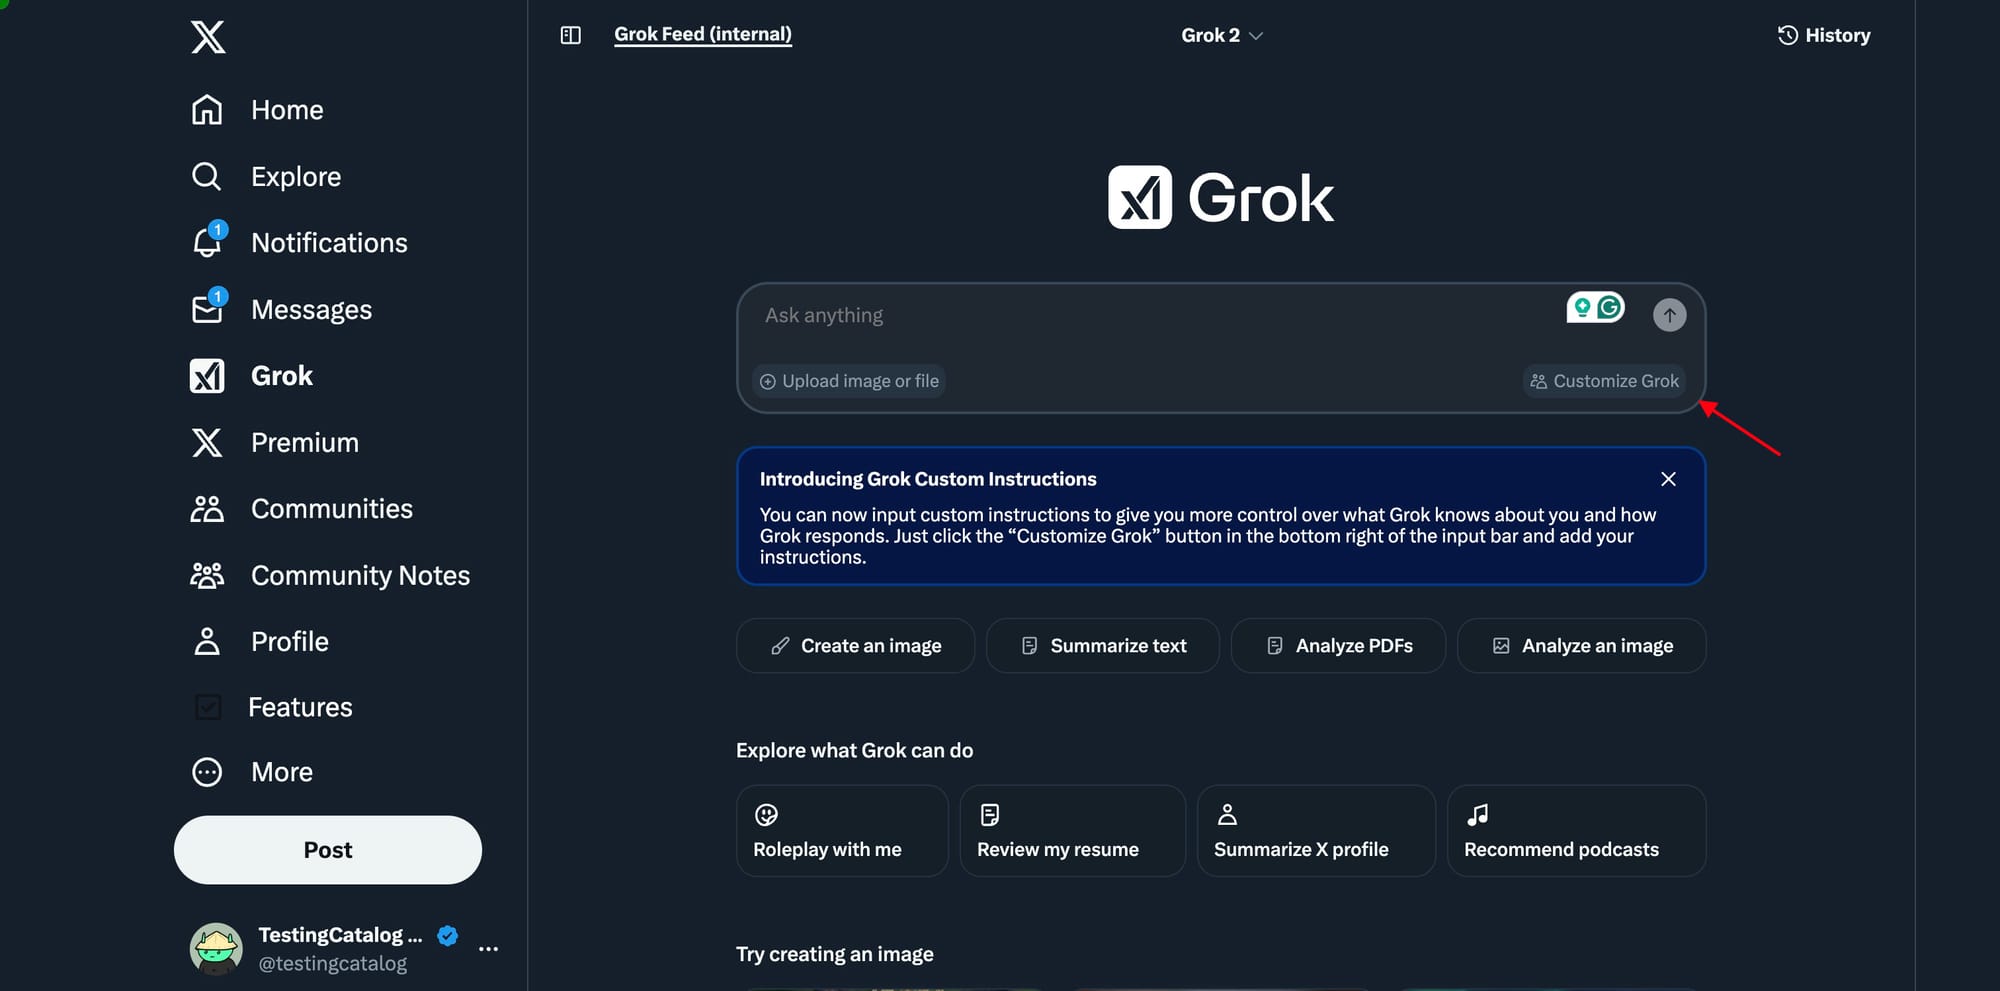Open Community Notes

click(330, 575)
